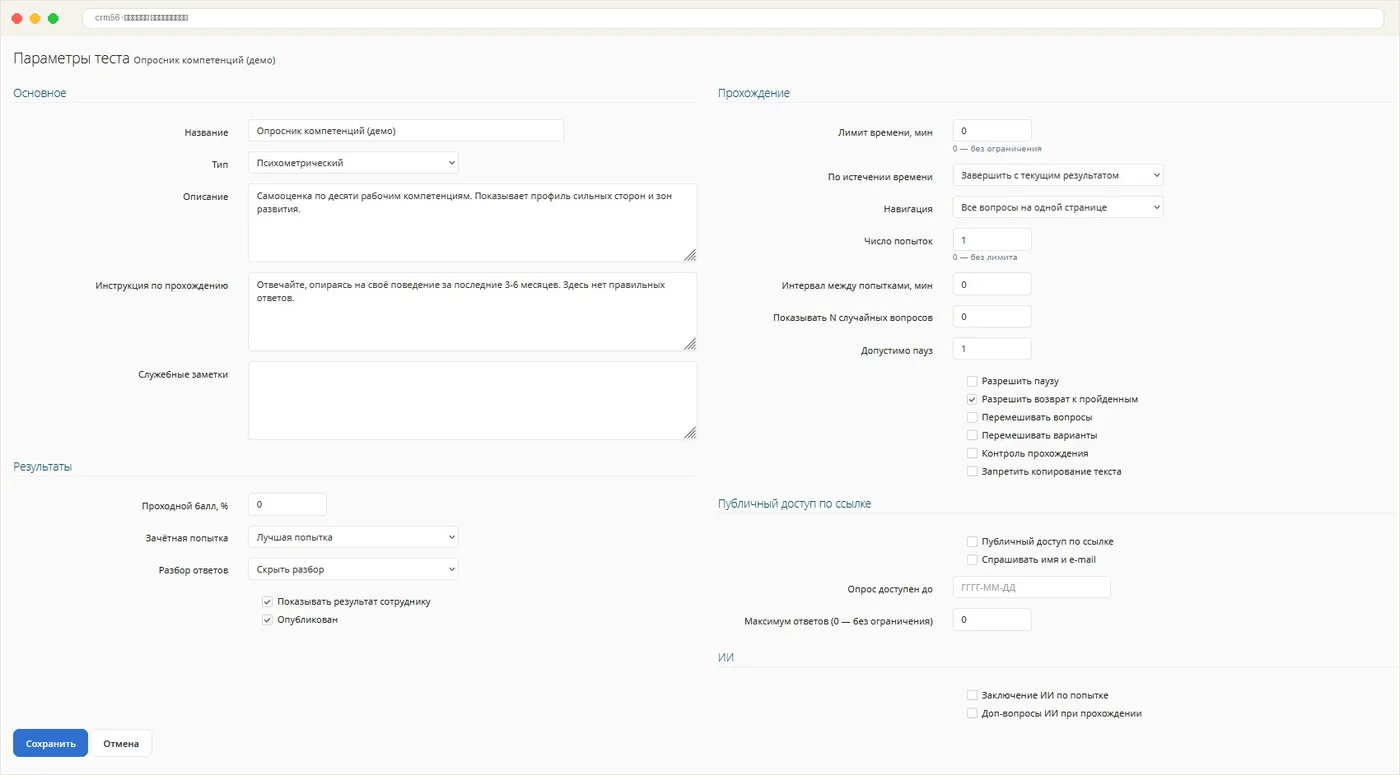Click the "Основное" section heading
This screenshot has height=775, width=1400.
point(40,93)
